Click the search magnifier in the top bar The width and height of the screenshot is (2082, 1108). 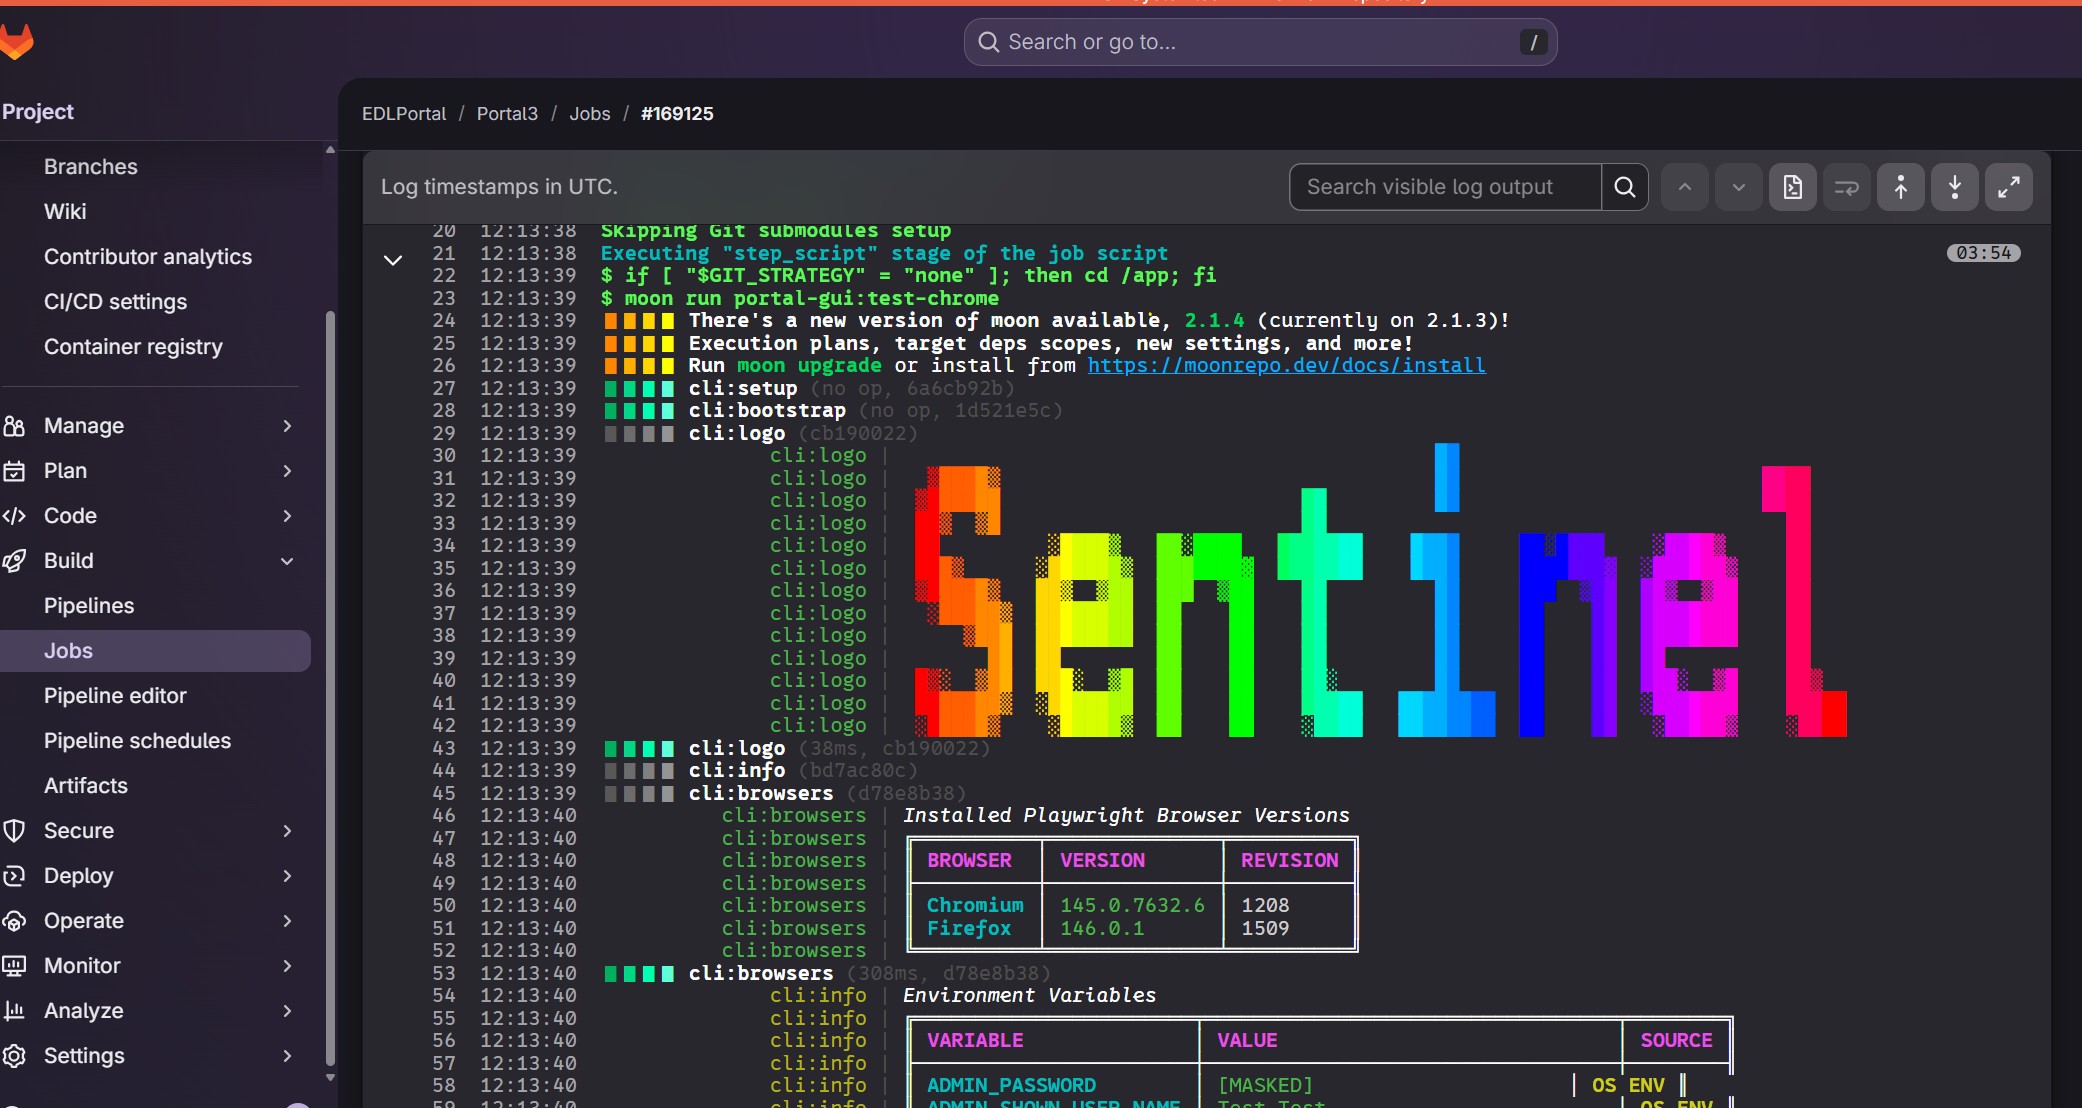[988, 42]
